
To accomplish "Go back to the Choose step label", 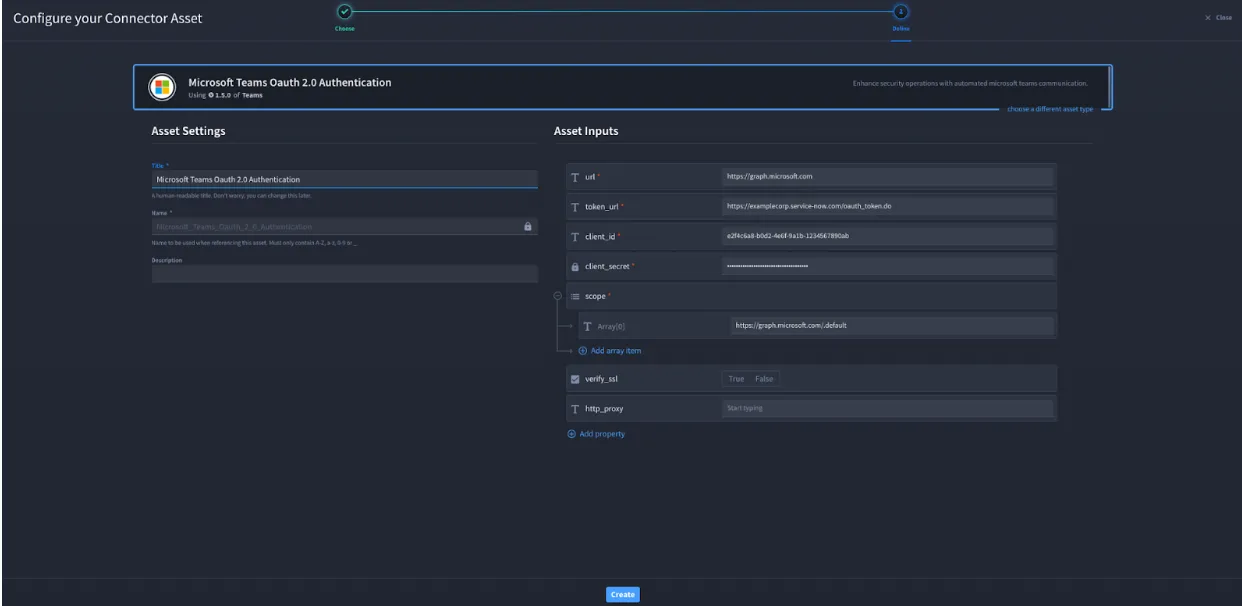I will pos(344,28).
